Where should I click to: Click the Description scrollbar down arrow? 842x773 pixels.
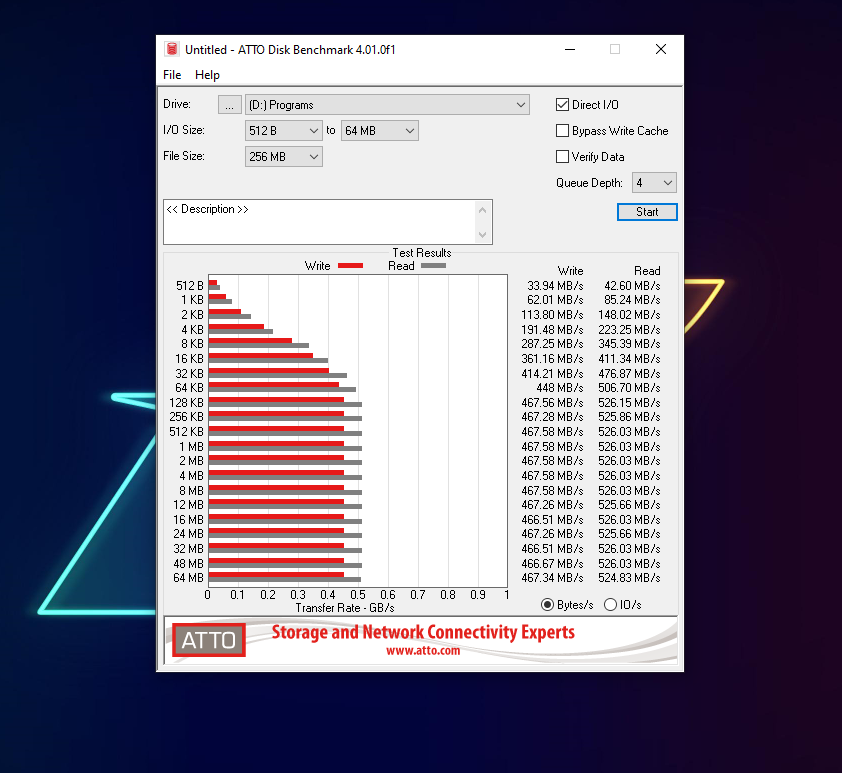pyautogui.click(x=482, y=235)
